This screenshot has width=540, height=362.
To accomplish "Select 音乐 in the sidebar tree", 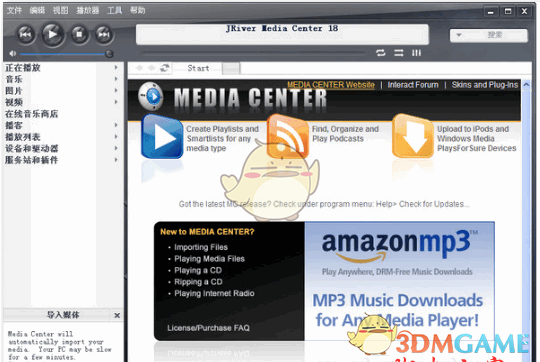I will tap(14, 79).
